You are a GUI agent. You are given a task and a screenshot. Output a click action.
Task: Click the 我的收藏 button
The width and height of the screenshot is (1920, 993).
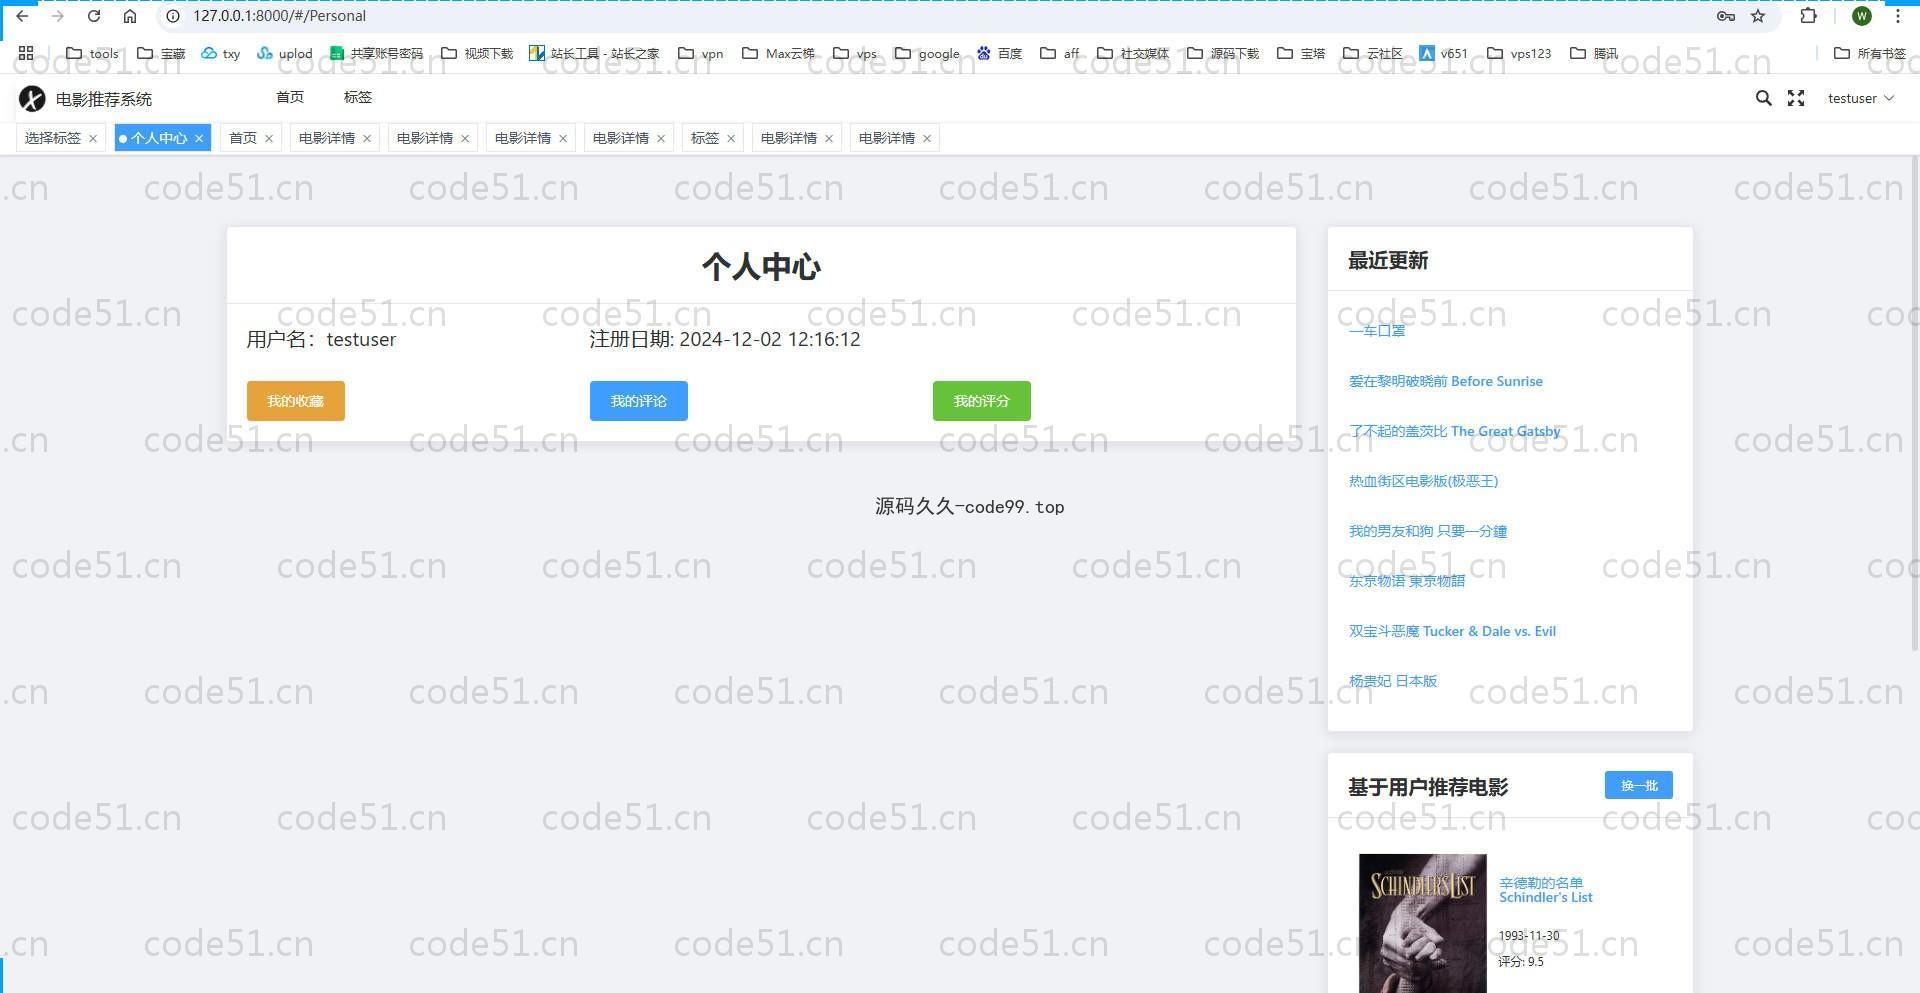296,401
